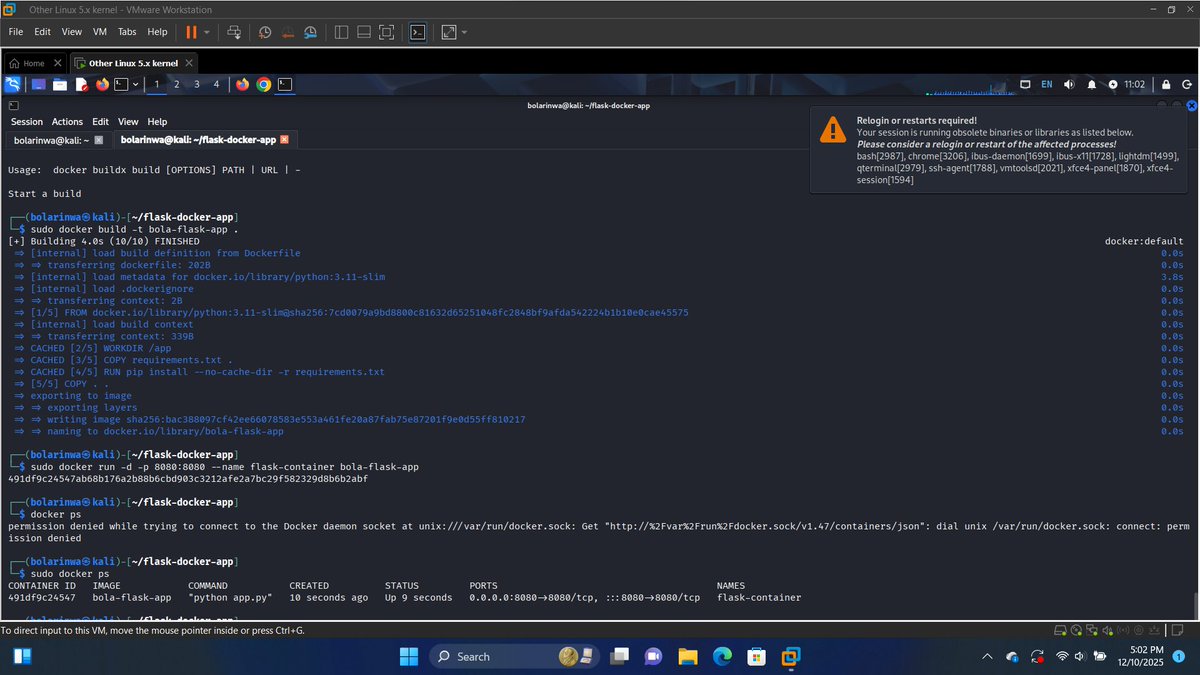
Task: Open the VMware Tabs menu
Action: pos(127,32)
